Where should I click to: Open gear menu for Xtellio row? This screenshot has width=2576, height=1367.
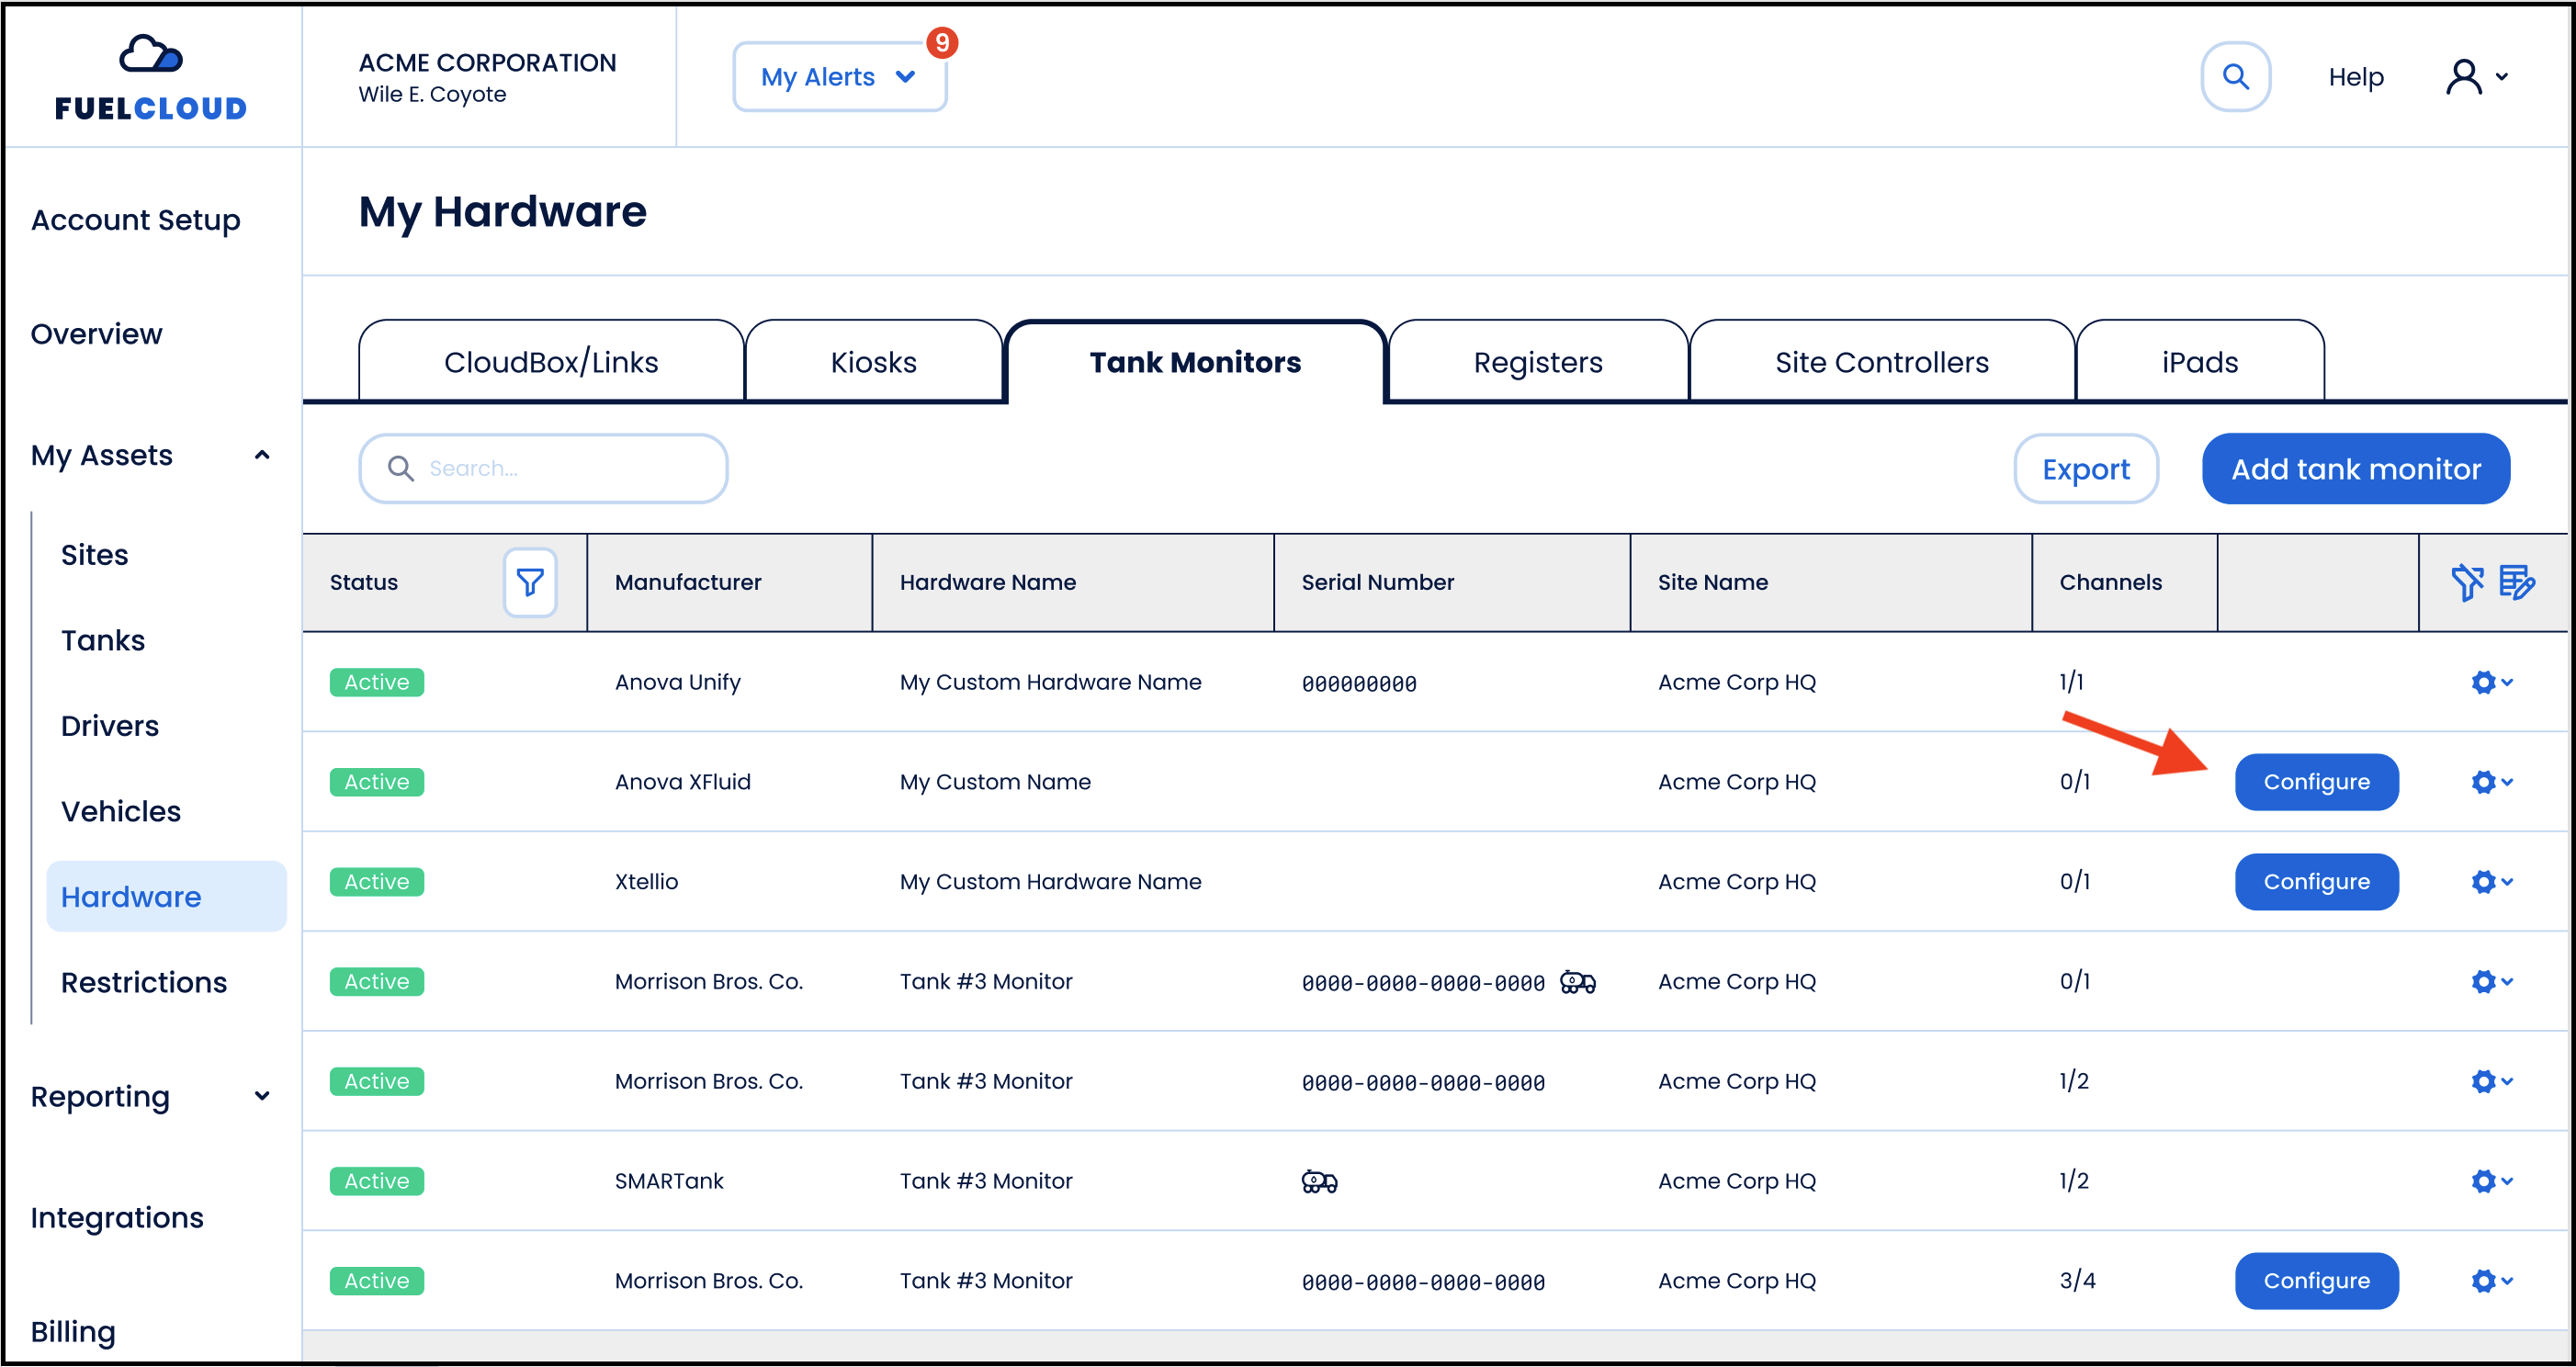tap(2491, 882)
